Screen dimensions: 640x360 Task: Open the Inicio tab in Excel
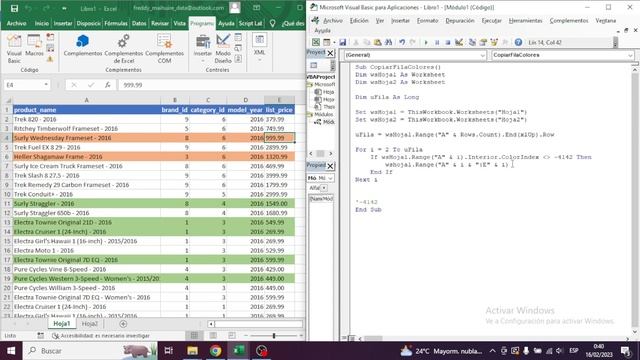(x=42, y=24)
